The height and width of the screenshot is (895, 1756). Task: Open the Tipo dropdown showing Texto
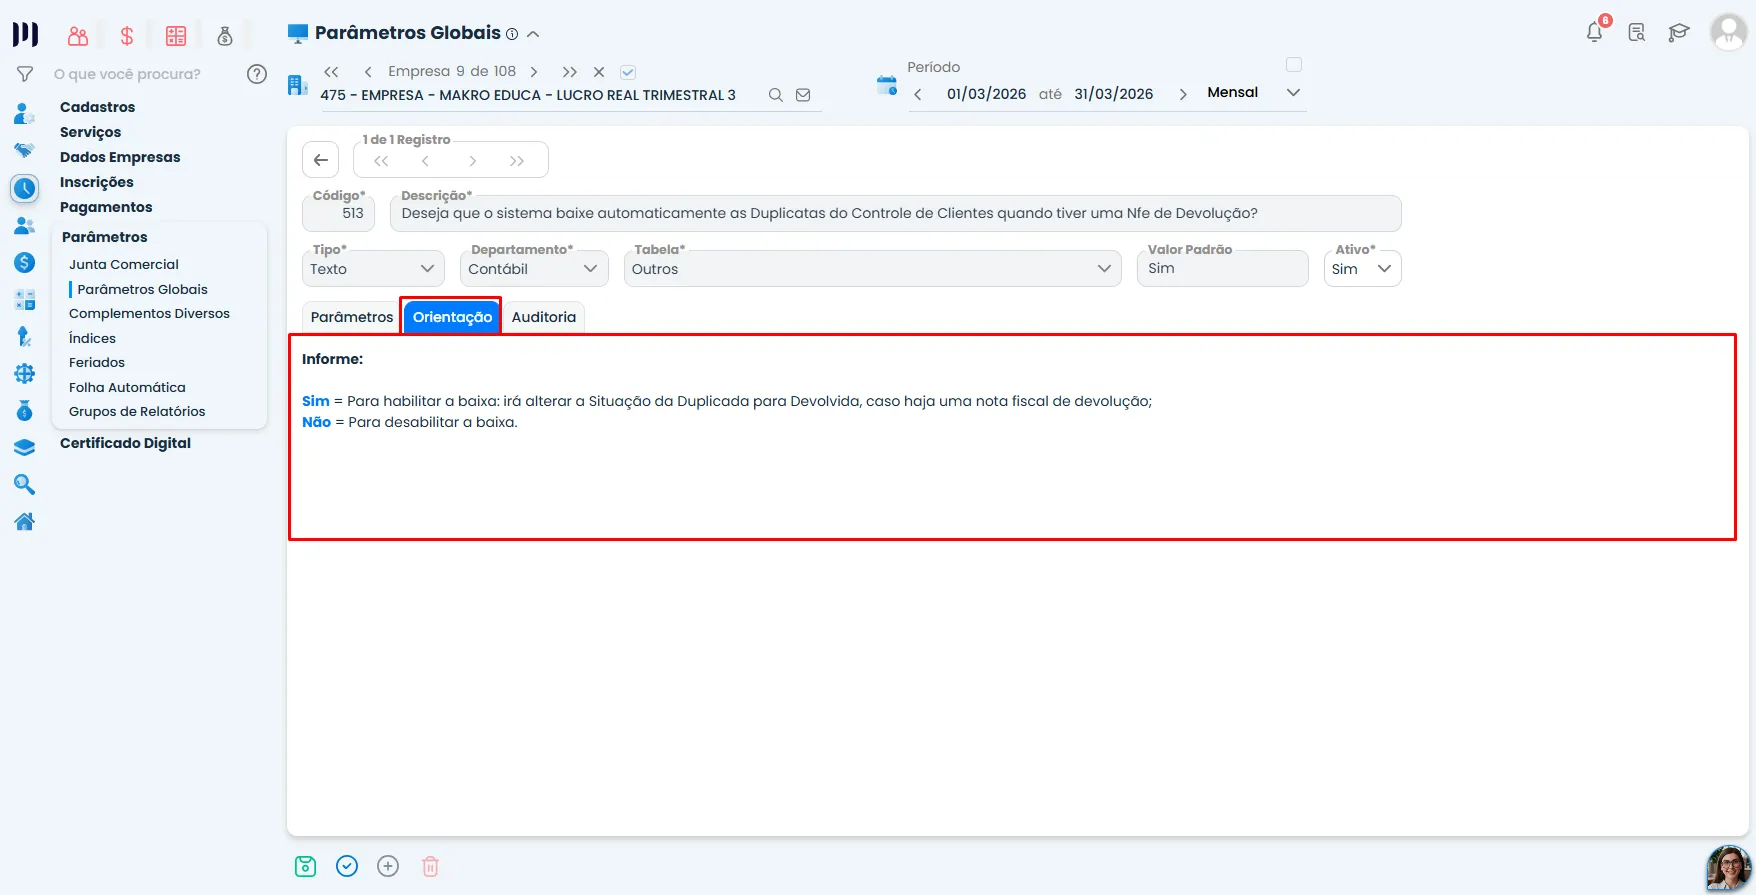coord(372,268)
